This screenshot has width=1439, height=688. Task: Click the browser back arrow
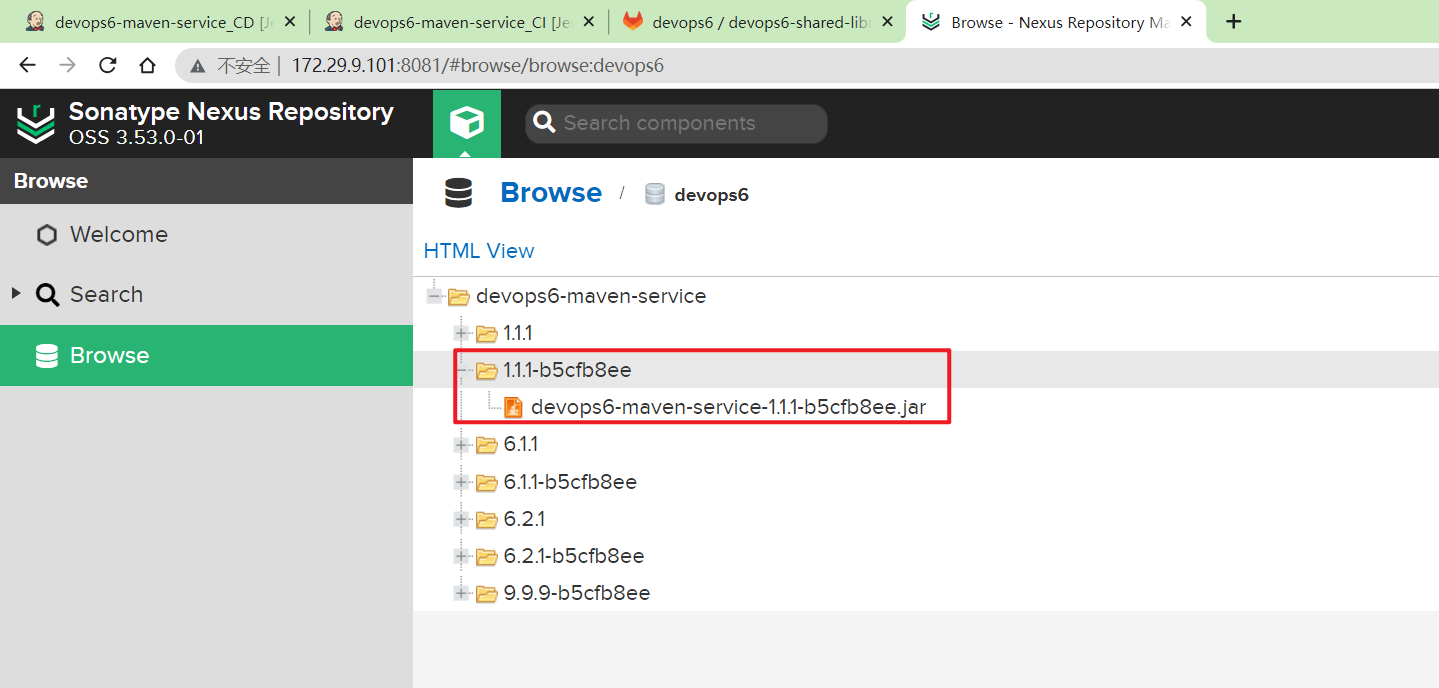coord(27,65)
